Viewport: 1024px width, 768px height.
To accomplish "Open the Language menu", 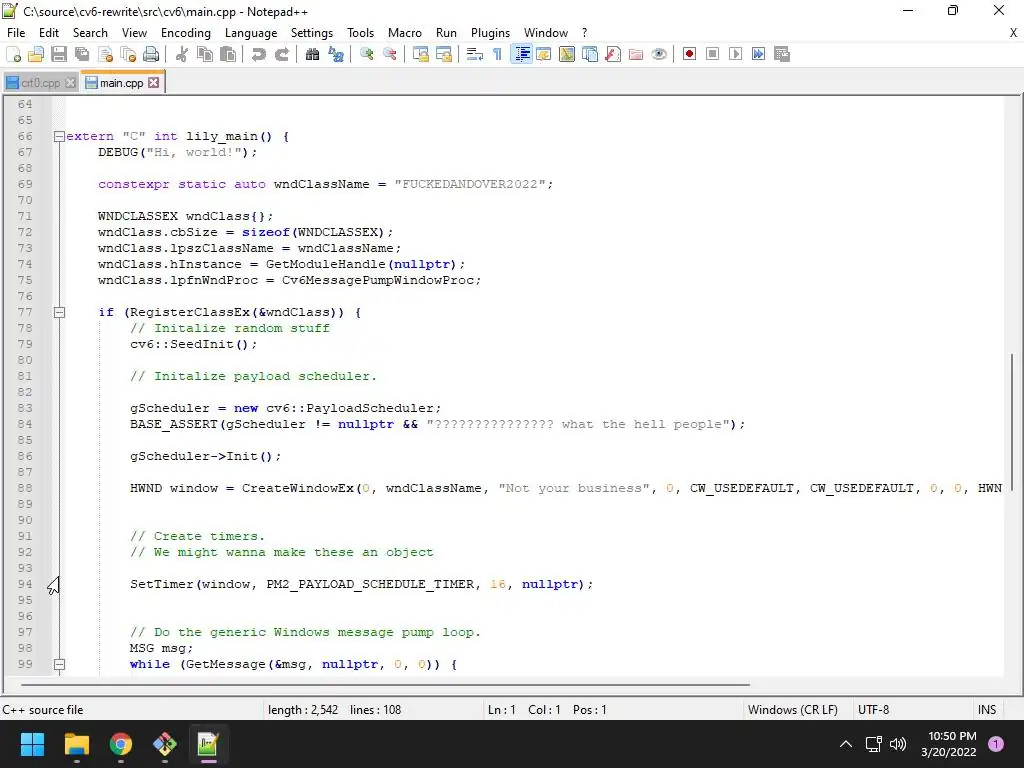I will click(x=251, y=33).
